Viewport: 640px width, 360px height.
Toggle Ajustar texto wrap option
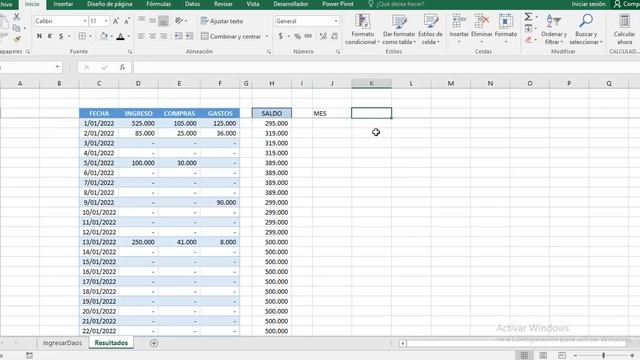(222, 21)
